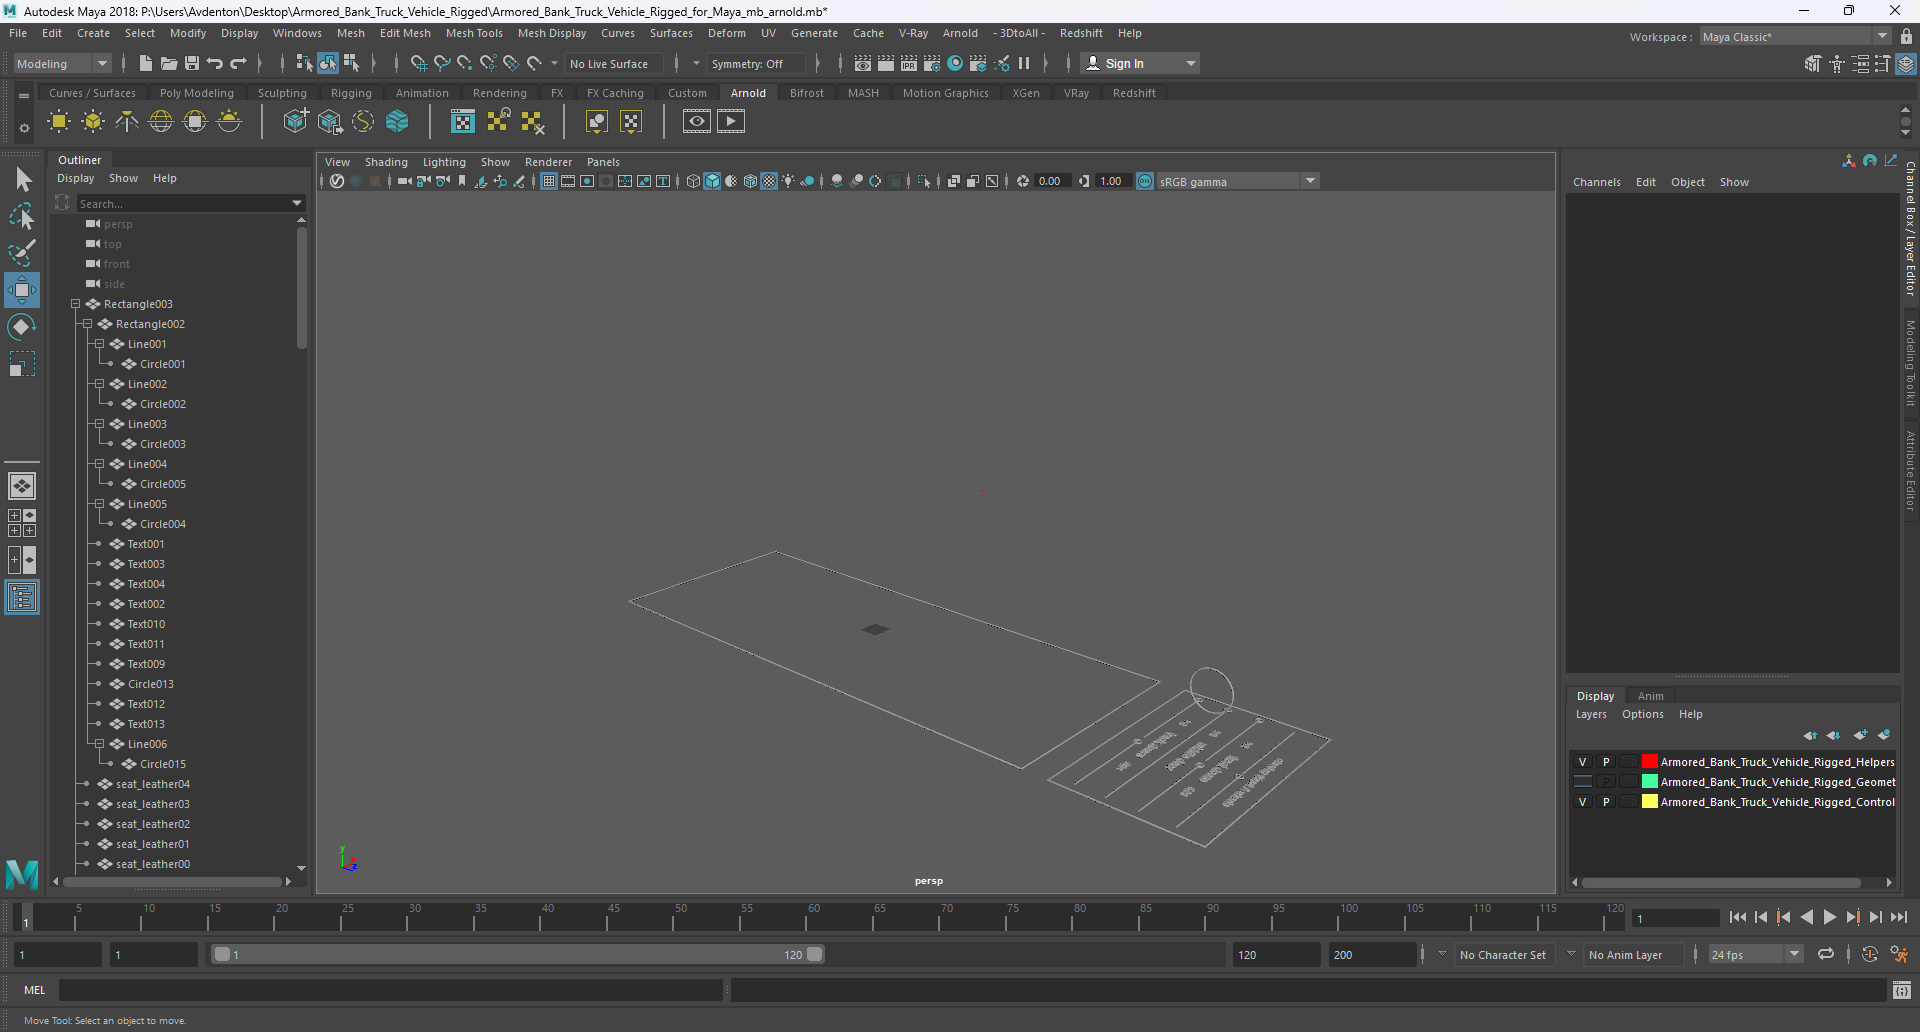The height and width of the screenshot is (1032, 1920).
Task: Click the Undo arrow icon
Action: (x=215, y=63)
